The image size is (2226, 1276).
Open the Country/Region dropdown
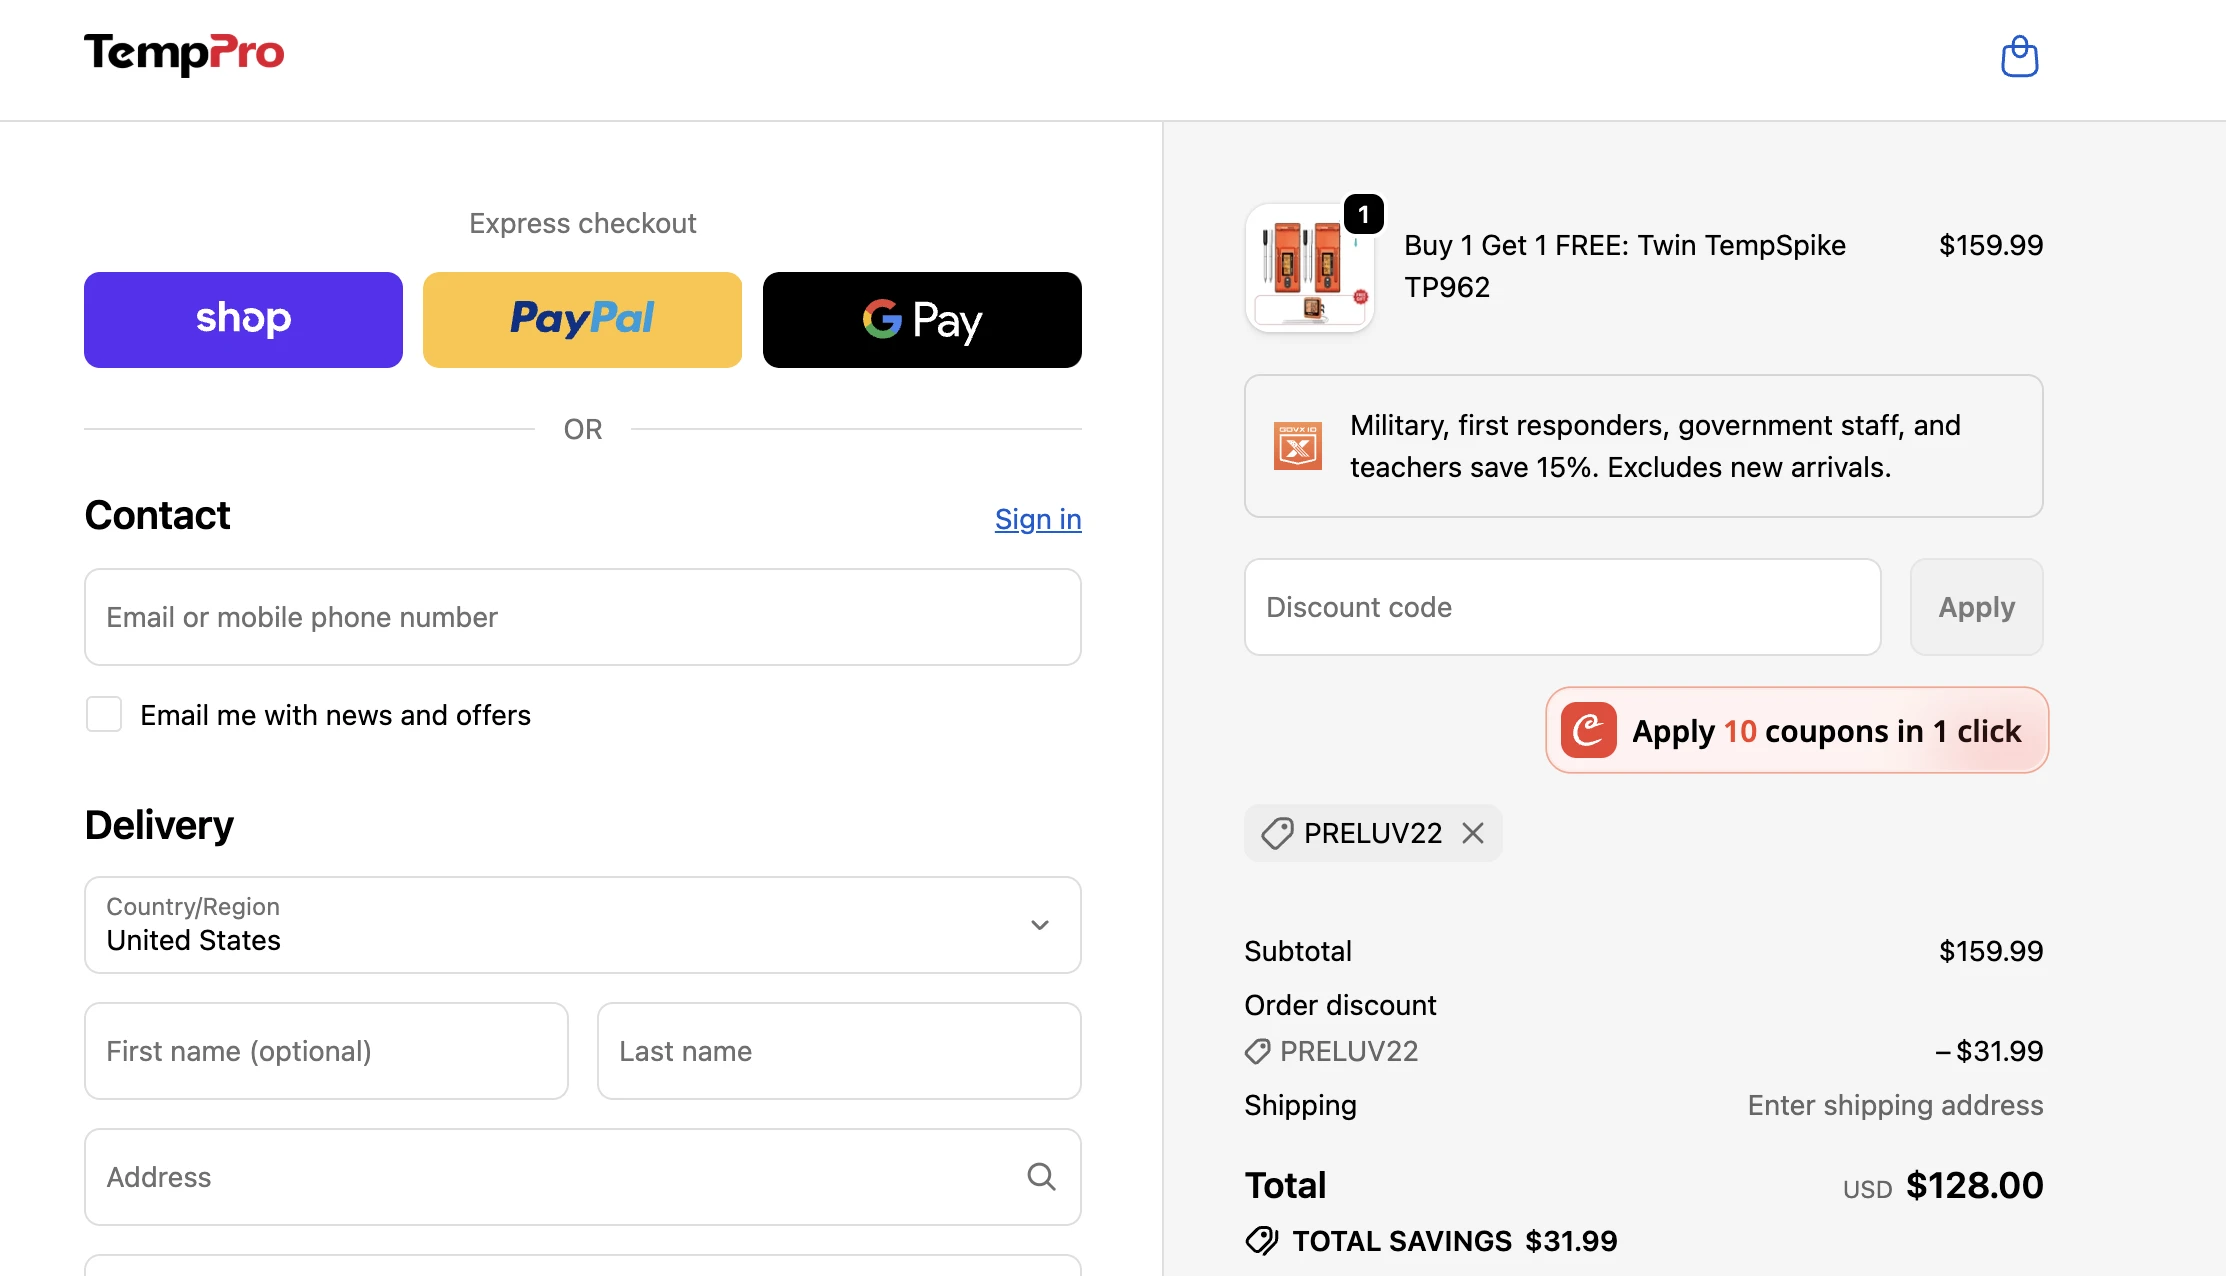[x=583, y=925]
